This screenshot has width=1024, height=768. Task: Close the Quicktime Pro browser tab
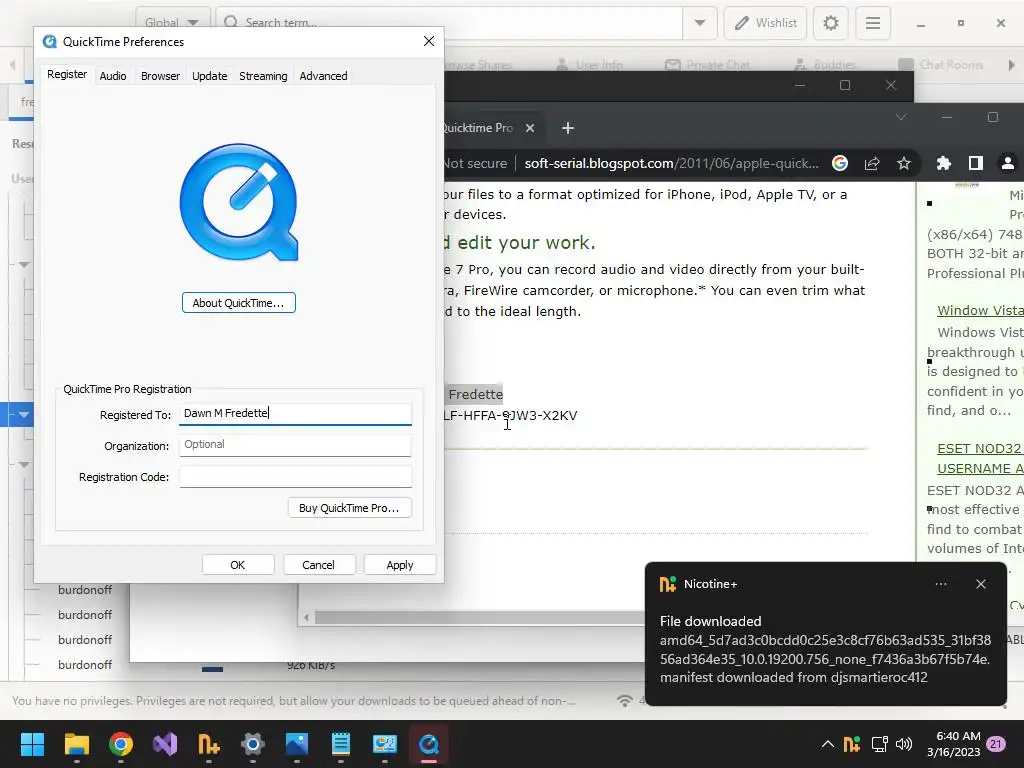[530, 128]
